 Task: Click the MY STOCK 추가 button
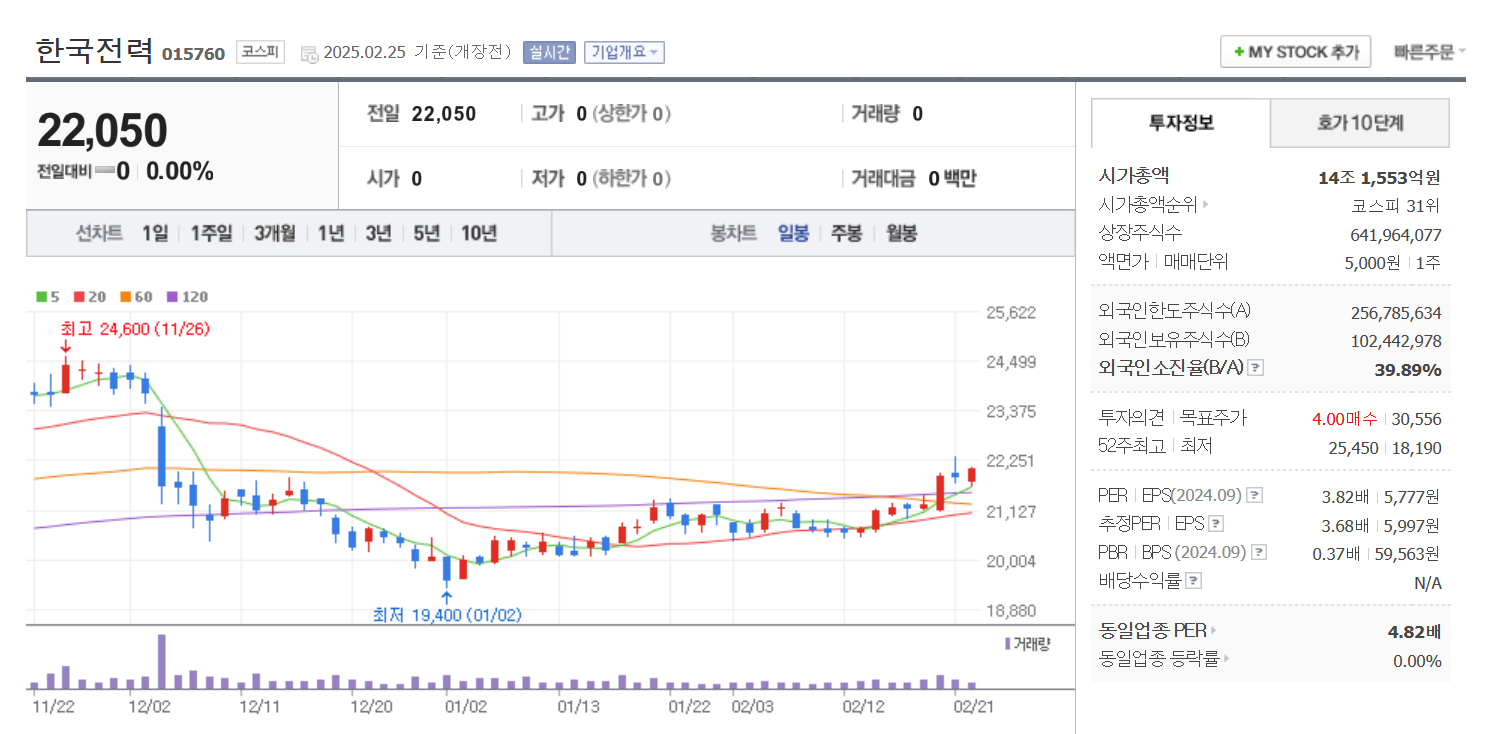coord(1296,51)
